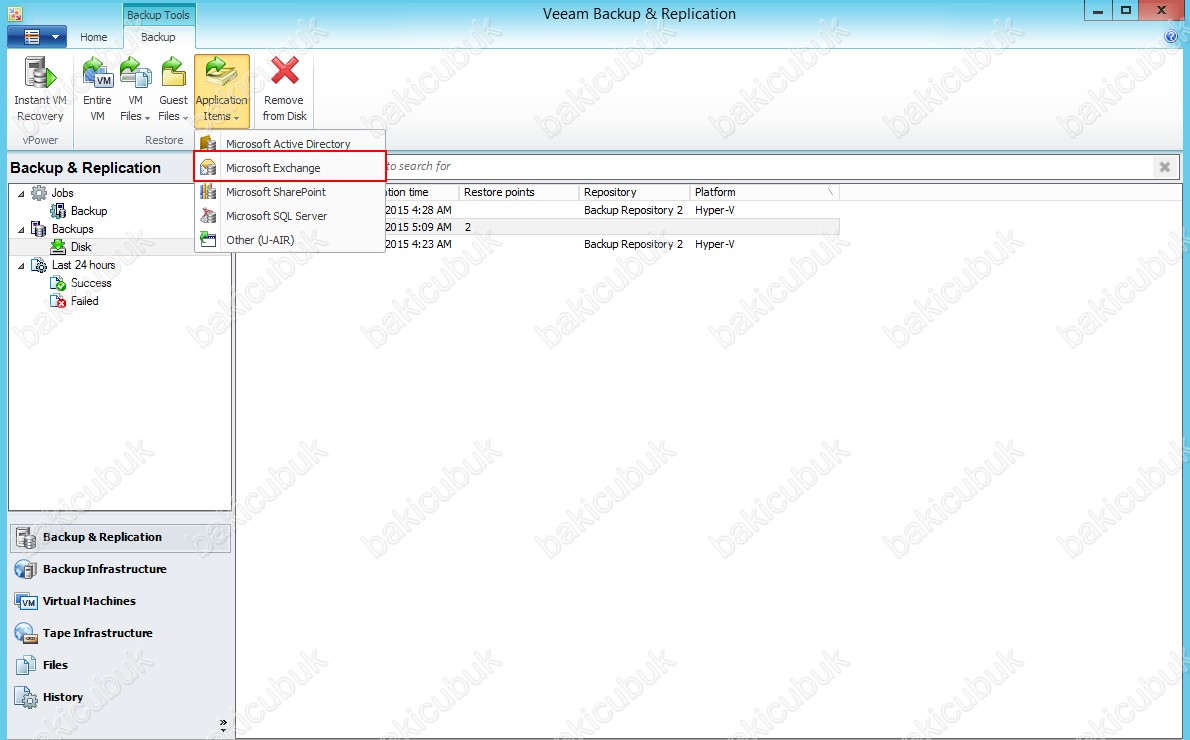Choose Microsoft Exchange from the menu
The width and height of the screenshot is (1190, 740).
pos(290,168)
